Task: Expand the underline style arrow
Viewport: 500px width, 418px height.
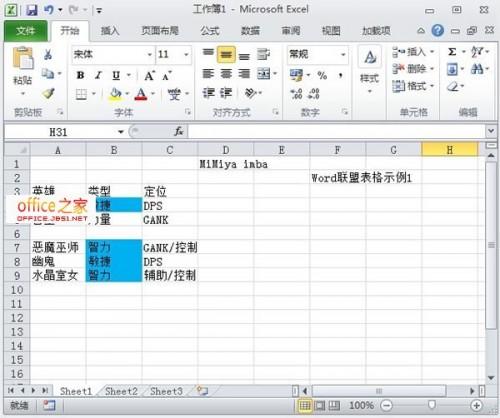Action: (x=128, y=75)
